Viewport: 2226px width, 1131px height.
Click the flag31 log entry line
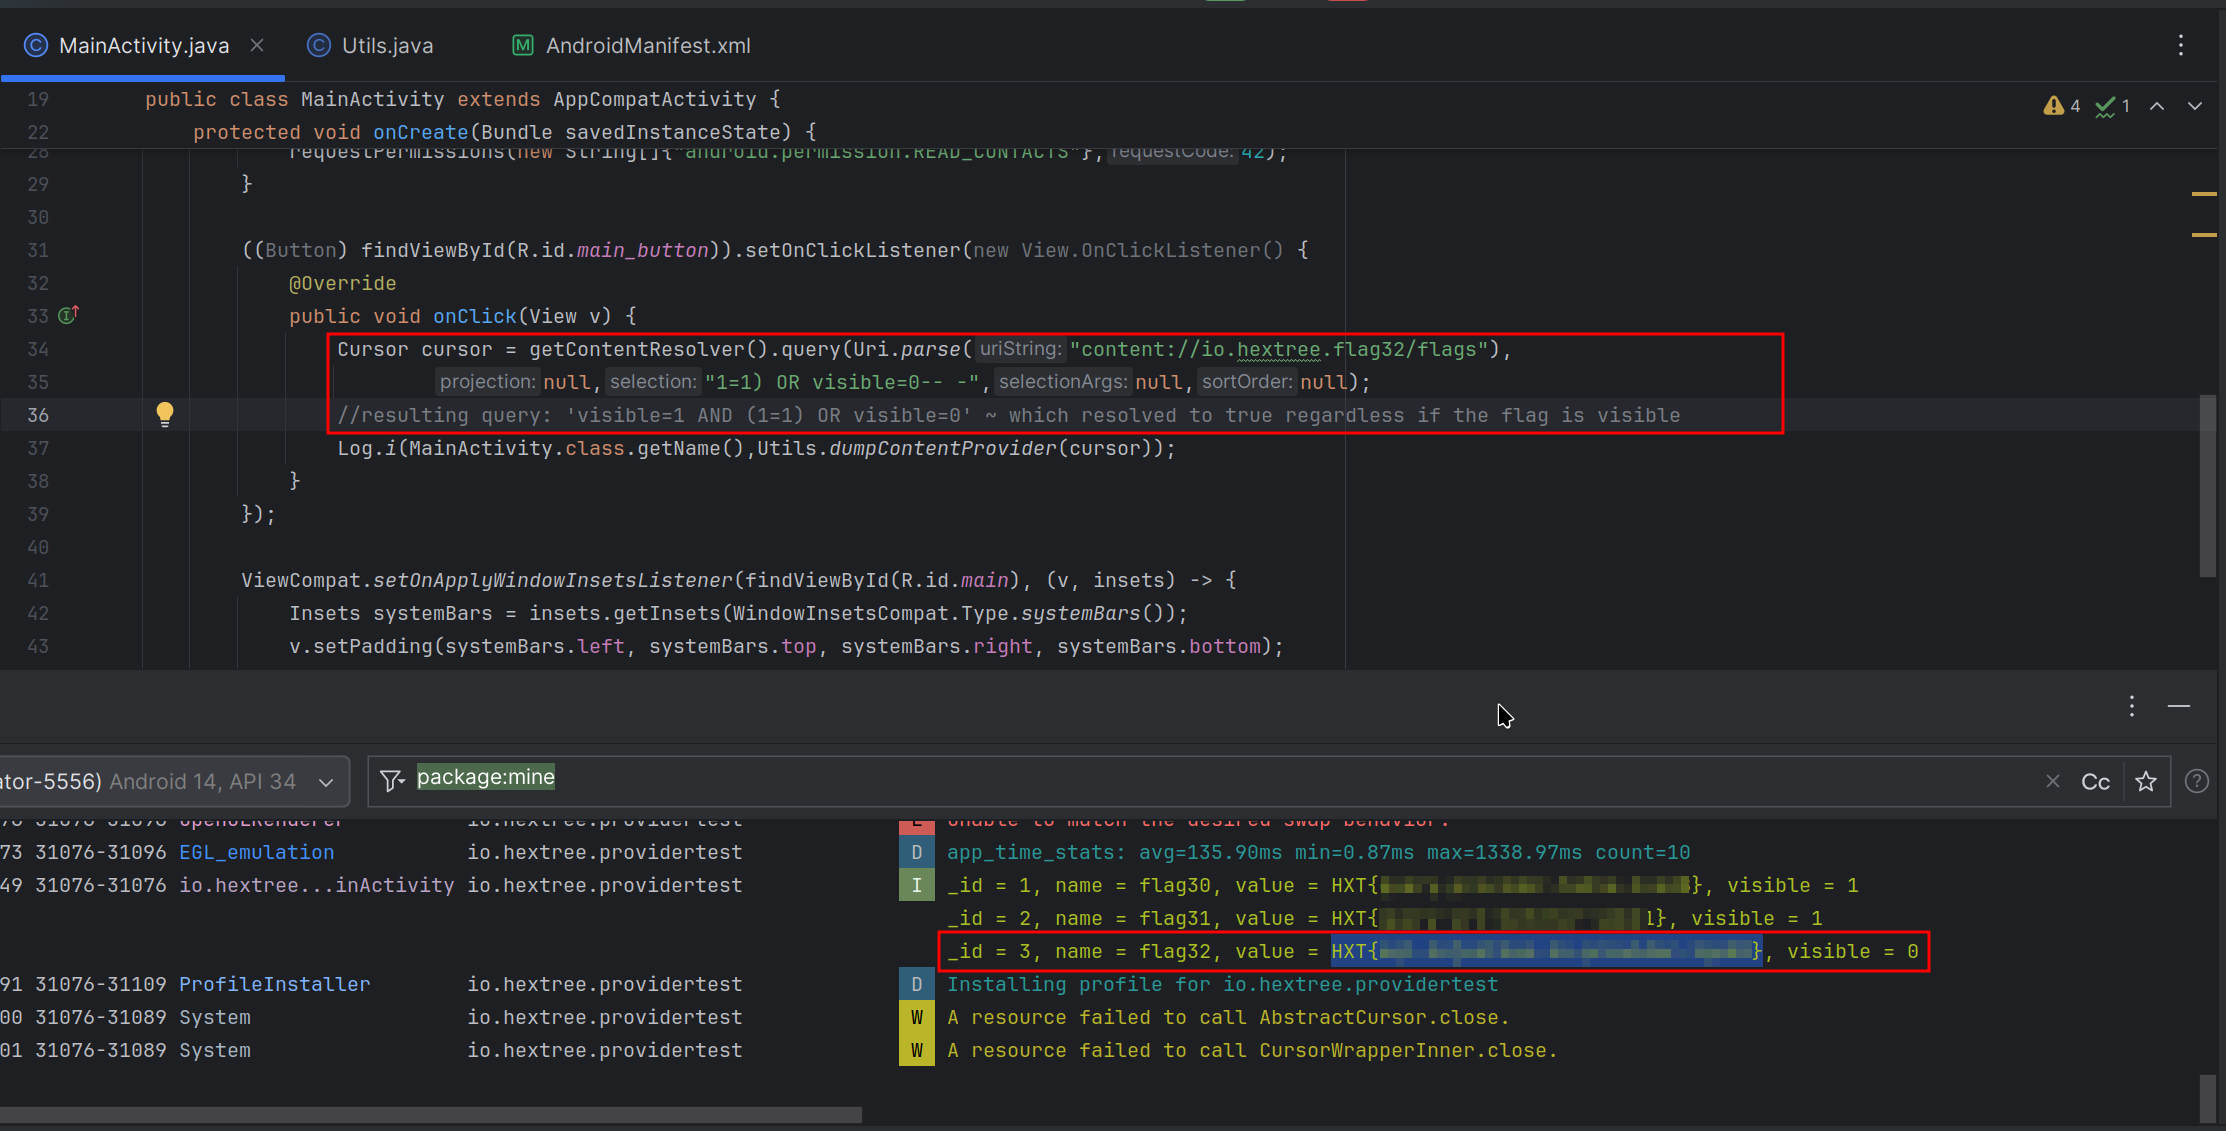[1385, 919]
